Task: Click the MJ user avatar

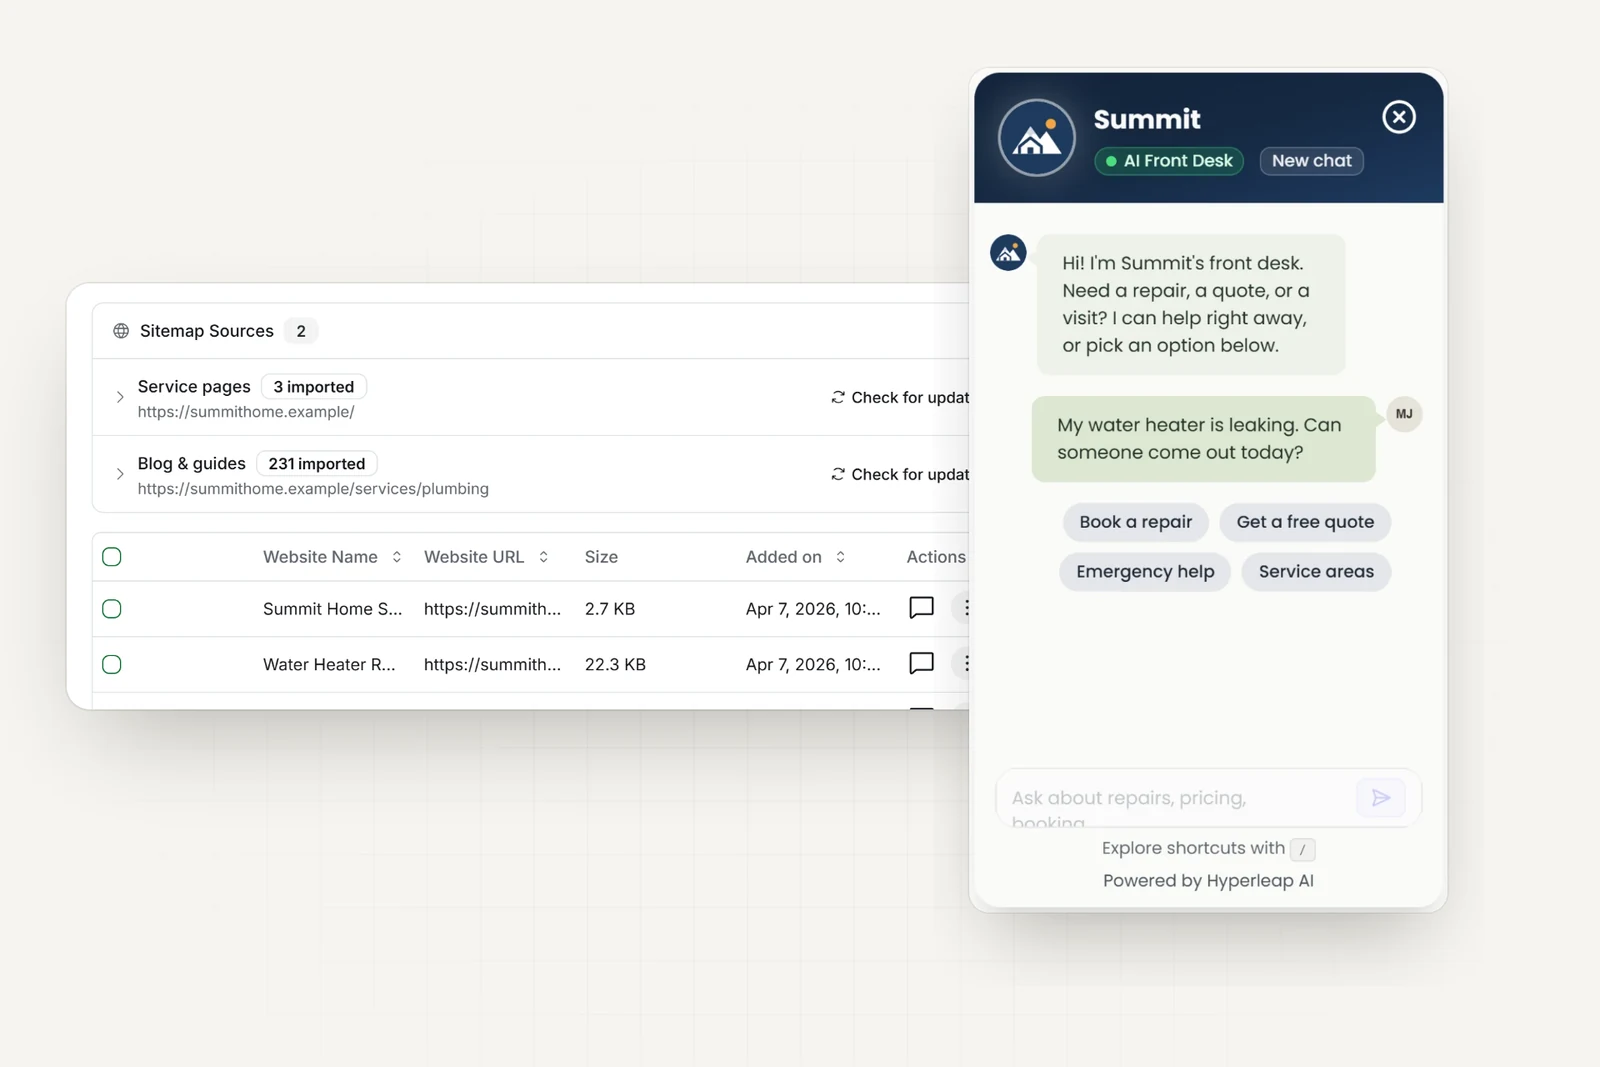Action: tap(1404, 414)
